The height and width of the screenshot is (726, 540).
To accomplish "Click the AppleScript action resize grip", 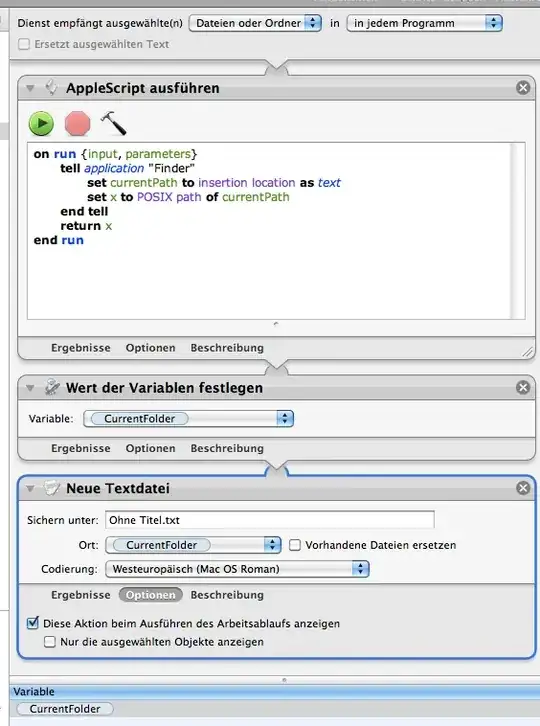I will (x=527, y=353).
